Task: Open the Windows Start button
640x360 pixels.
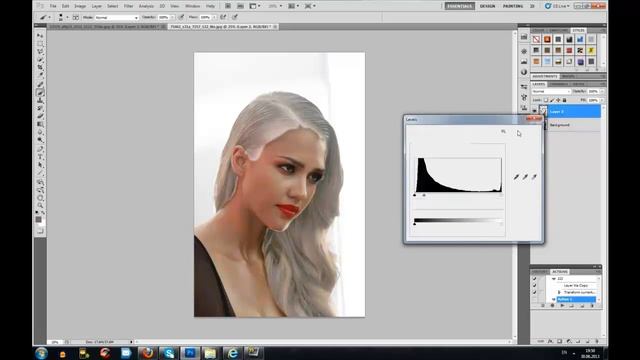Action: tap(41, 353)
